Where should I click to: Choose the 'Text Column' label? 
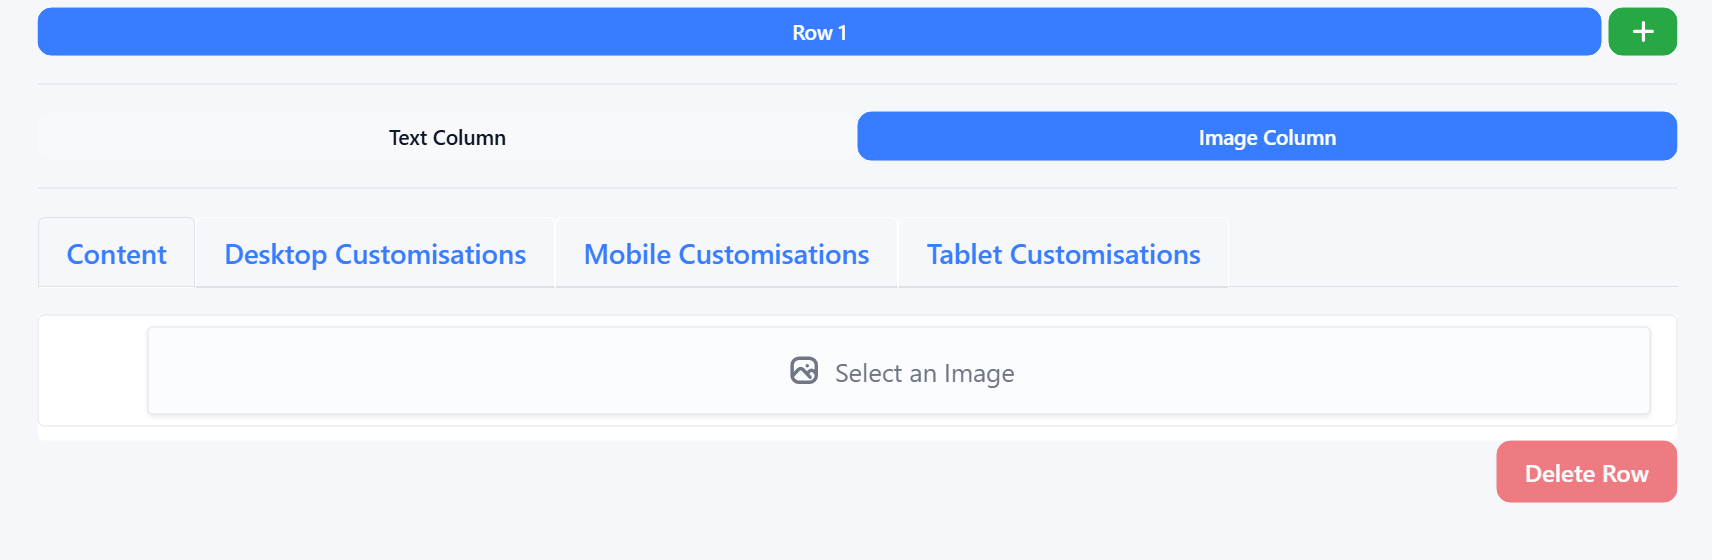pos(447,137)
